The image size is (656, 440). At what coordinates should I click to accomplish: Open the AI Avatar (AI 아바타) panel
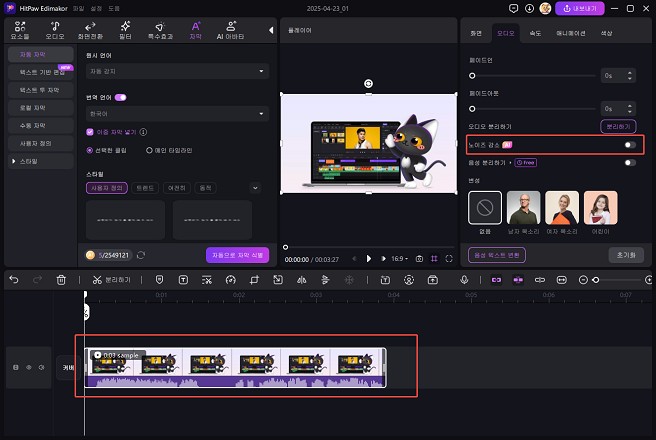click(231, 30)
